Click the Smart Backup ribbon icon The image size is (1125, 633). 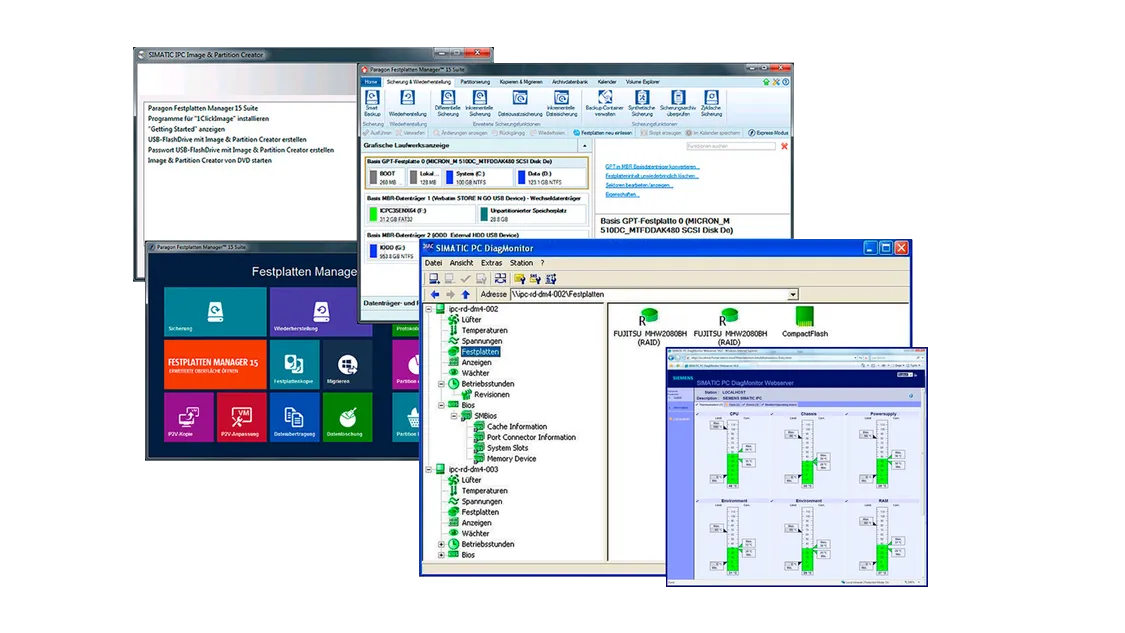[x=372, y=101]
